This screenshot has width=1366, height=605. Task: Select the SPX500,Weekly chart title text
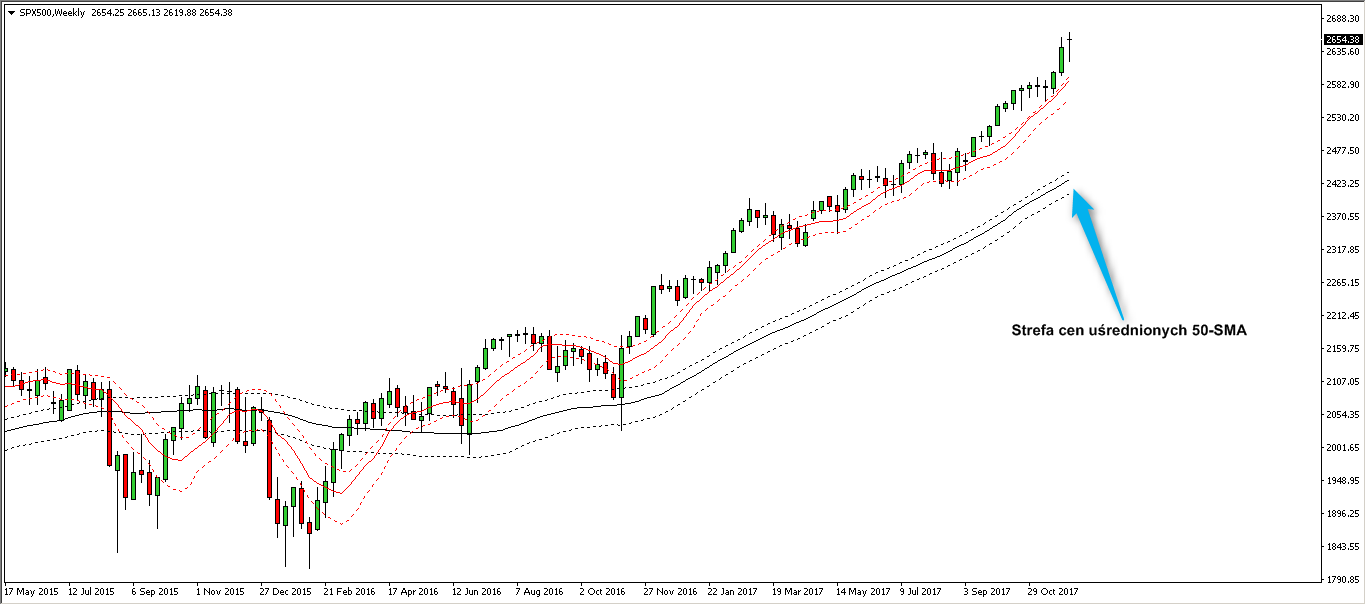50,12
